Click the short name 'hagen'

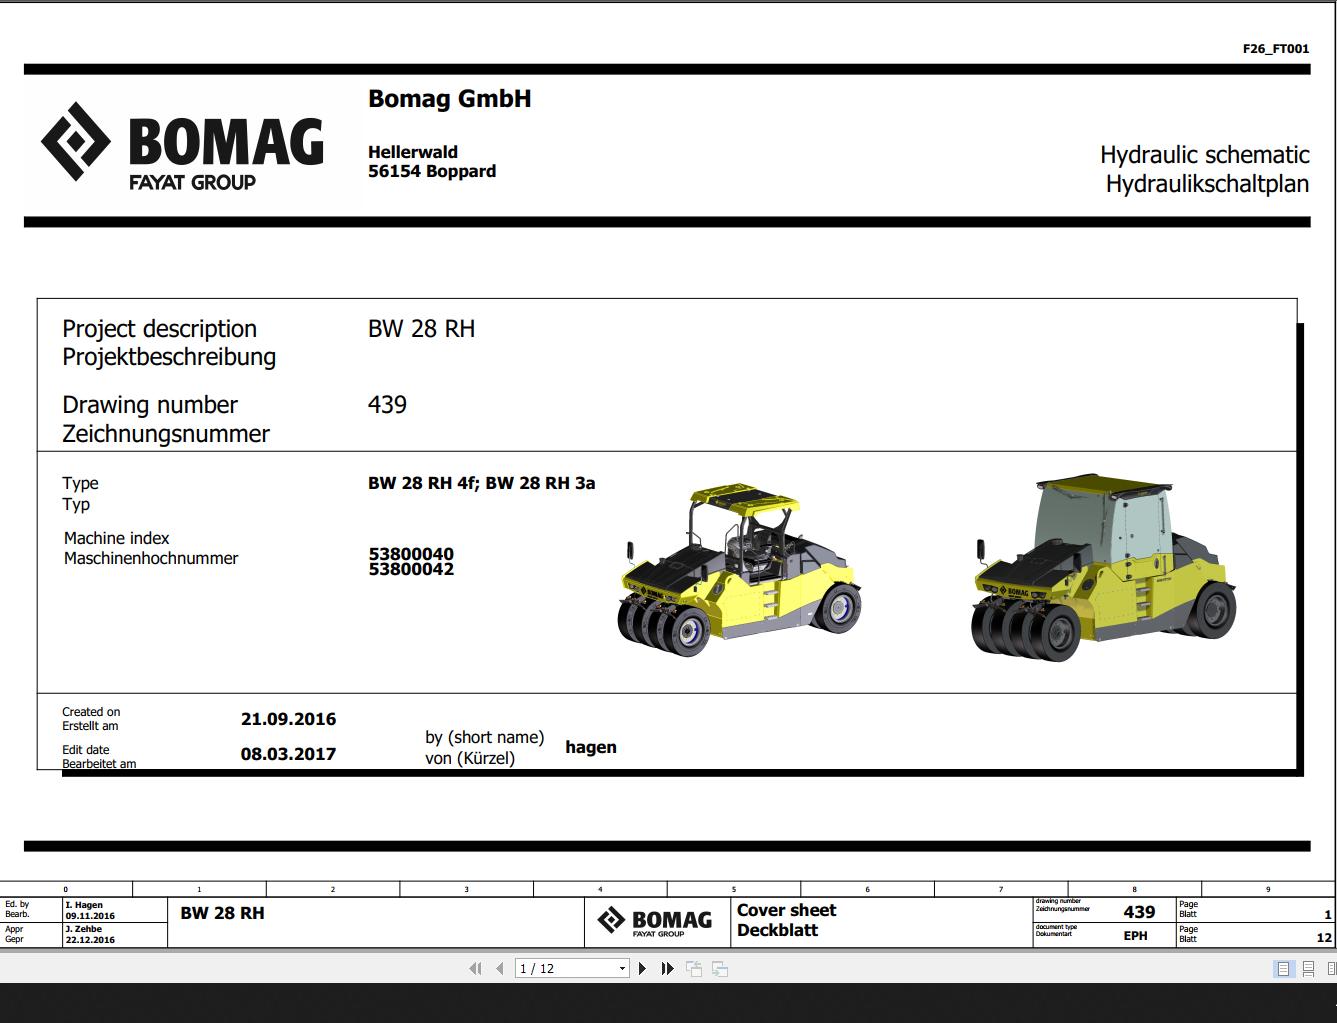point(591,747)
